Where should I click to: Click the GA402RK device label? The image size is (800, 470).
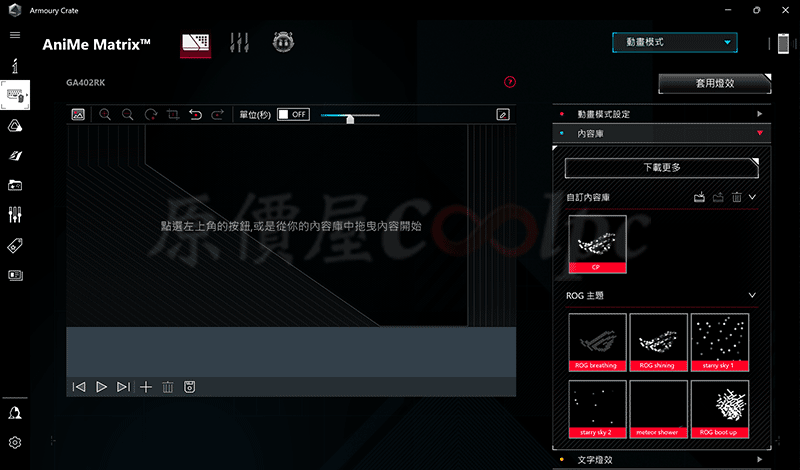(x=86, y=83)
